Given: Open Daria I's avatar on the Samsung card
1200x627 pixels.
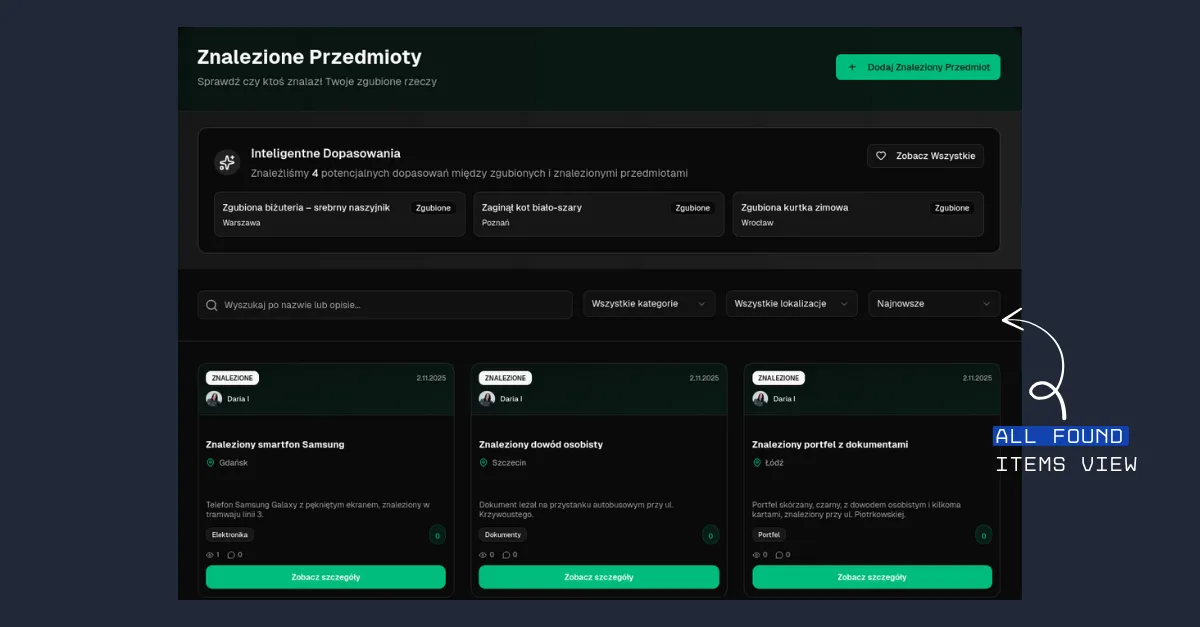Looking at the screenshot, I should pyautogui.click(x=214, y=398).
